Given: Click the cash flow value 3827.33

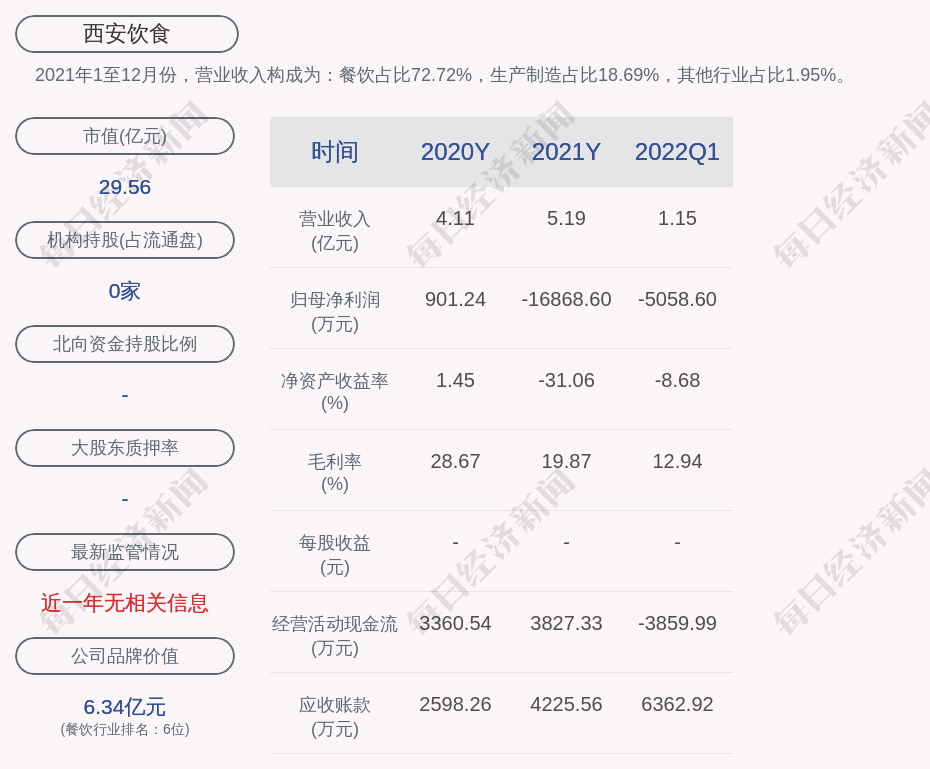Looking at the screenshot, I should click(x=566, y=623).
